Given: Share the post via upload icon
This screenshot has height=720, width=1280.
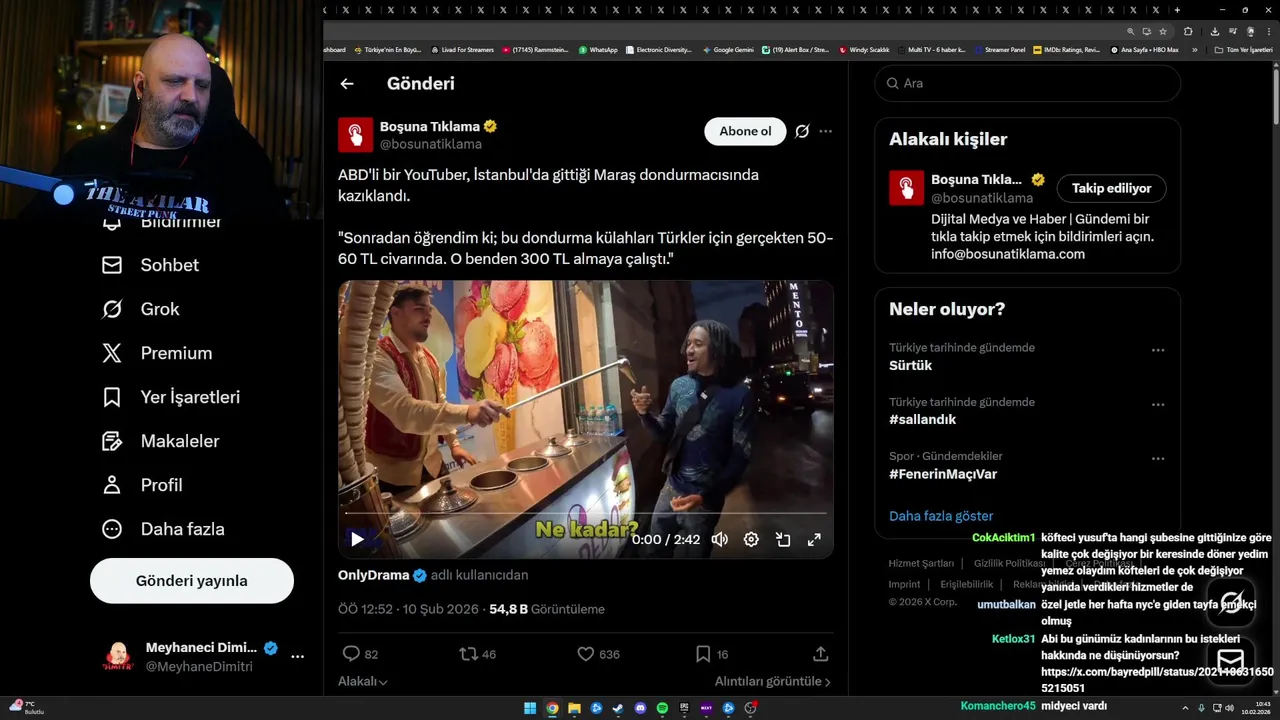Looking at the screenshot, I should click(820, 654).
